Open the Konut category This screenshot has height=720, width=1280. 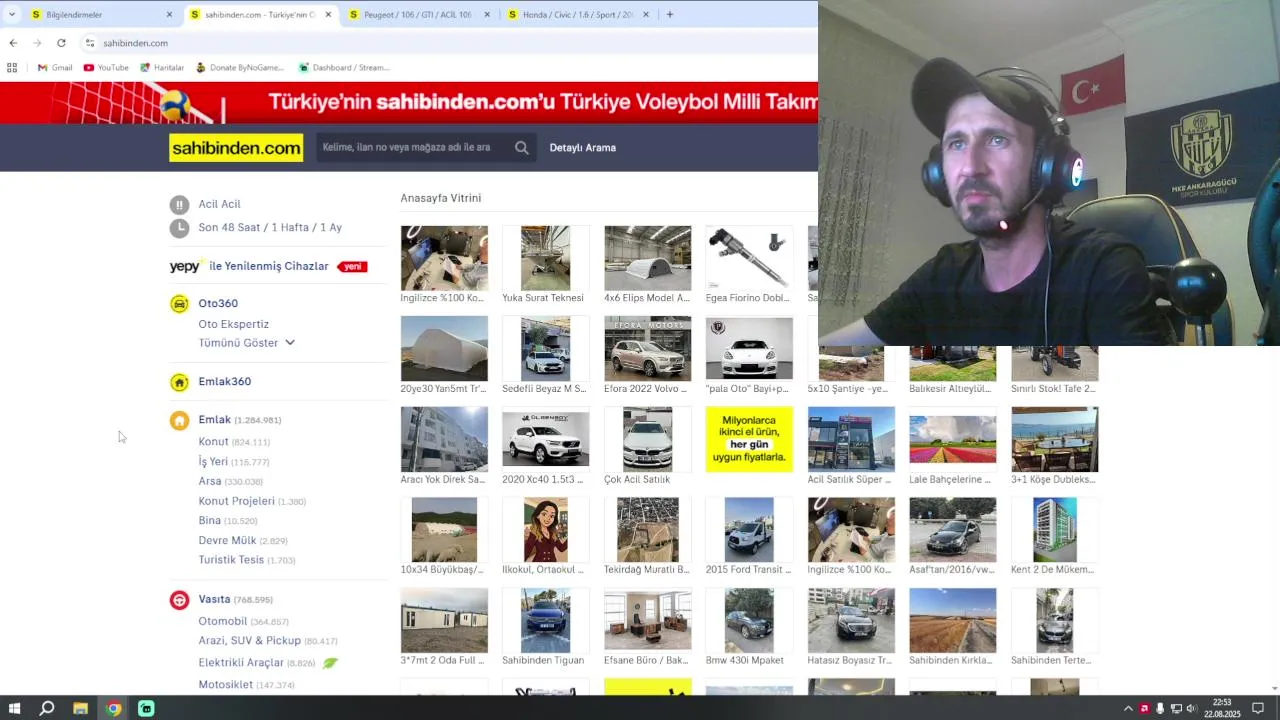pos(213,442)
